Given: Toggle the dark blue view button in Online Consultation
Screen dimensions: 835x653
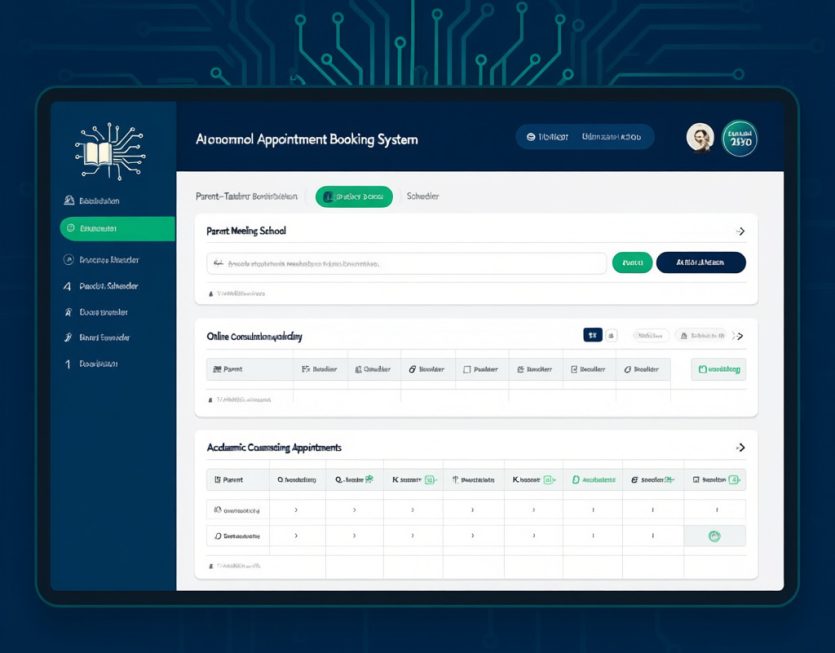Looking at the screenshot, I should 591,336.
